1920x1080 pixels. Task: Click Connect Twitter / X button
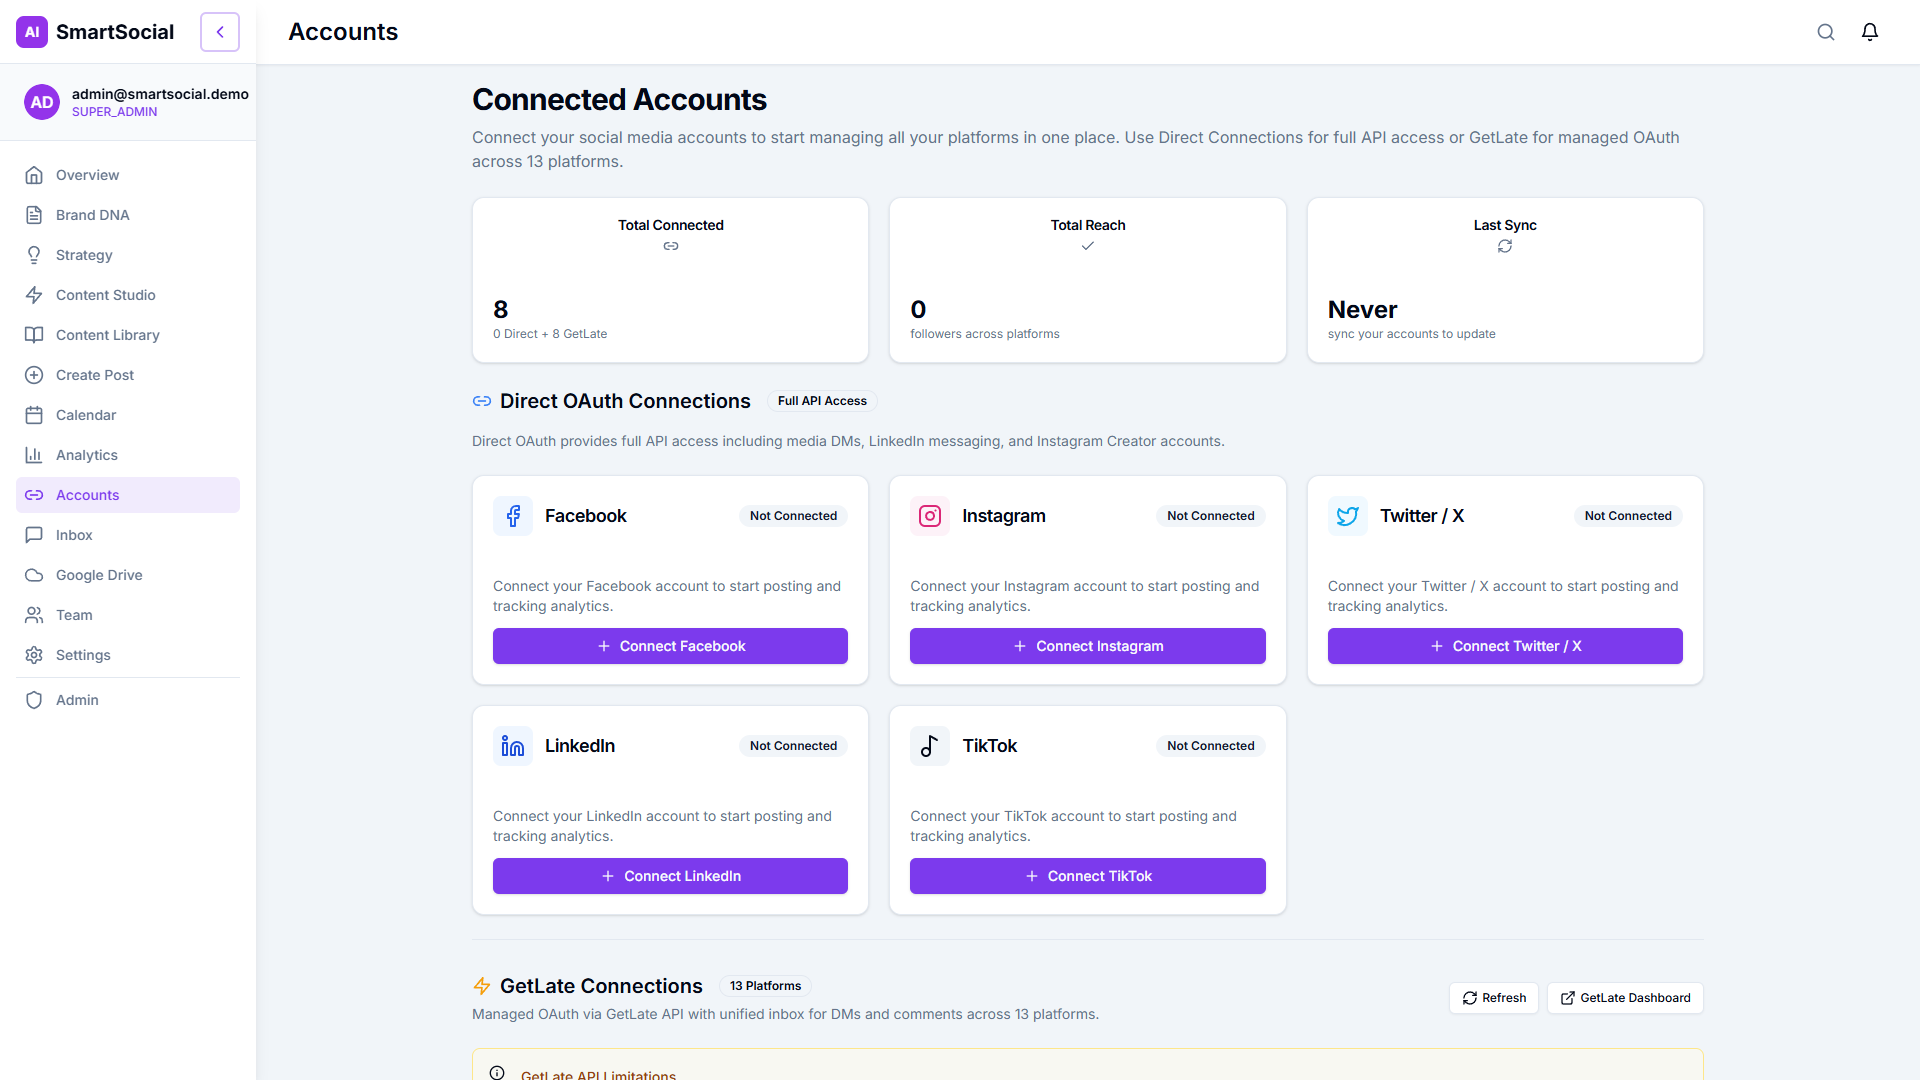(x=1505, y=646)
